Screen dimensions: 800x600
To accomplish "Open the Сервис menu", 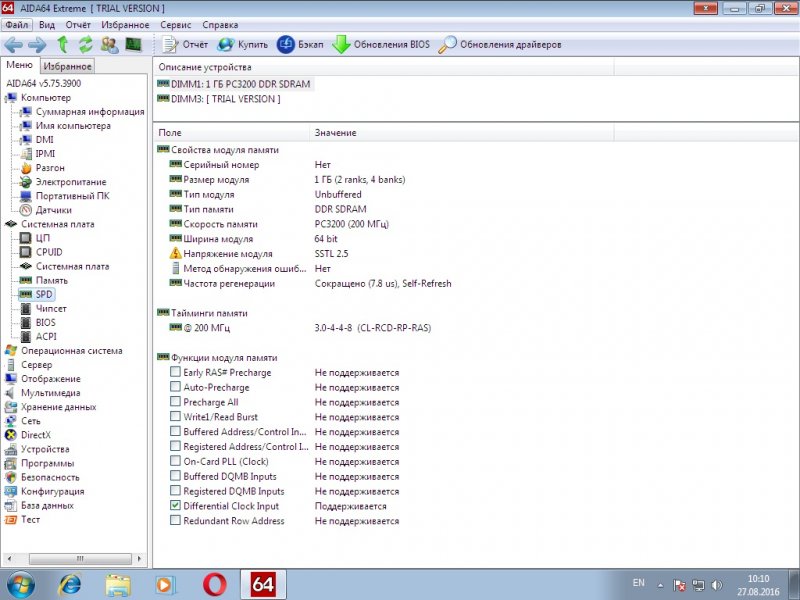I will coord(176,24).
